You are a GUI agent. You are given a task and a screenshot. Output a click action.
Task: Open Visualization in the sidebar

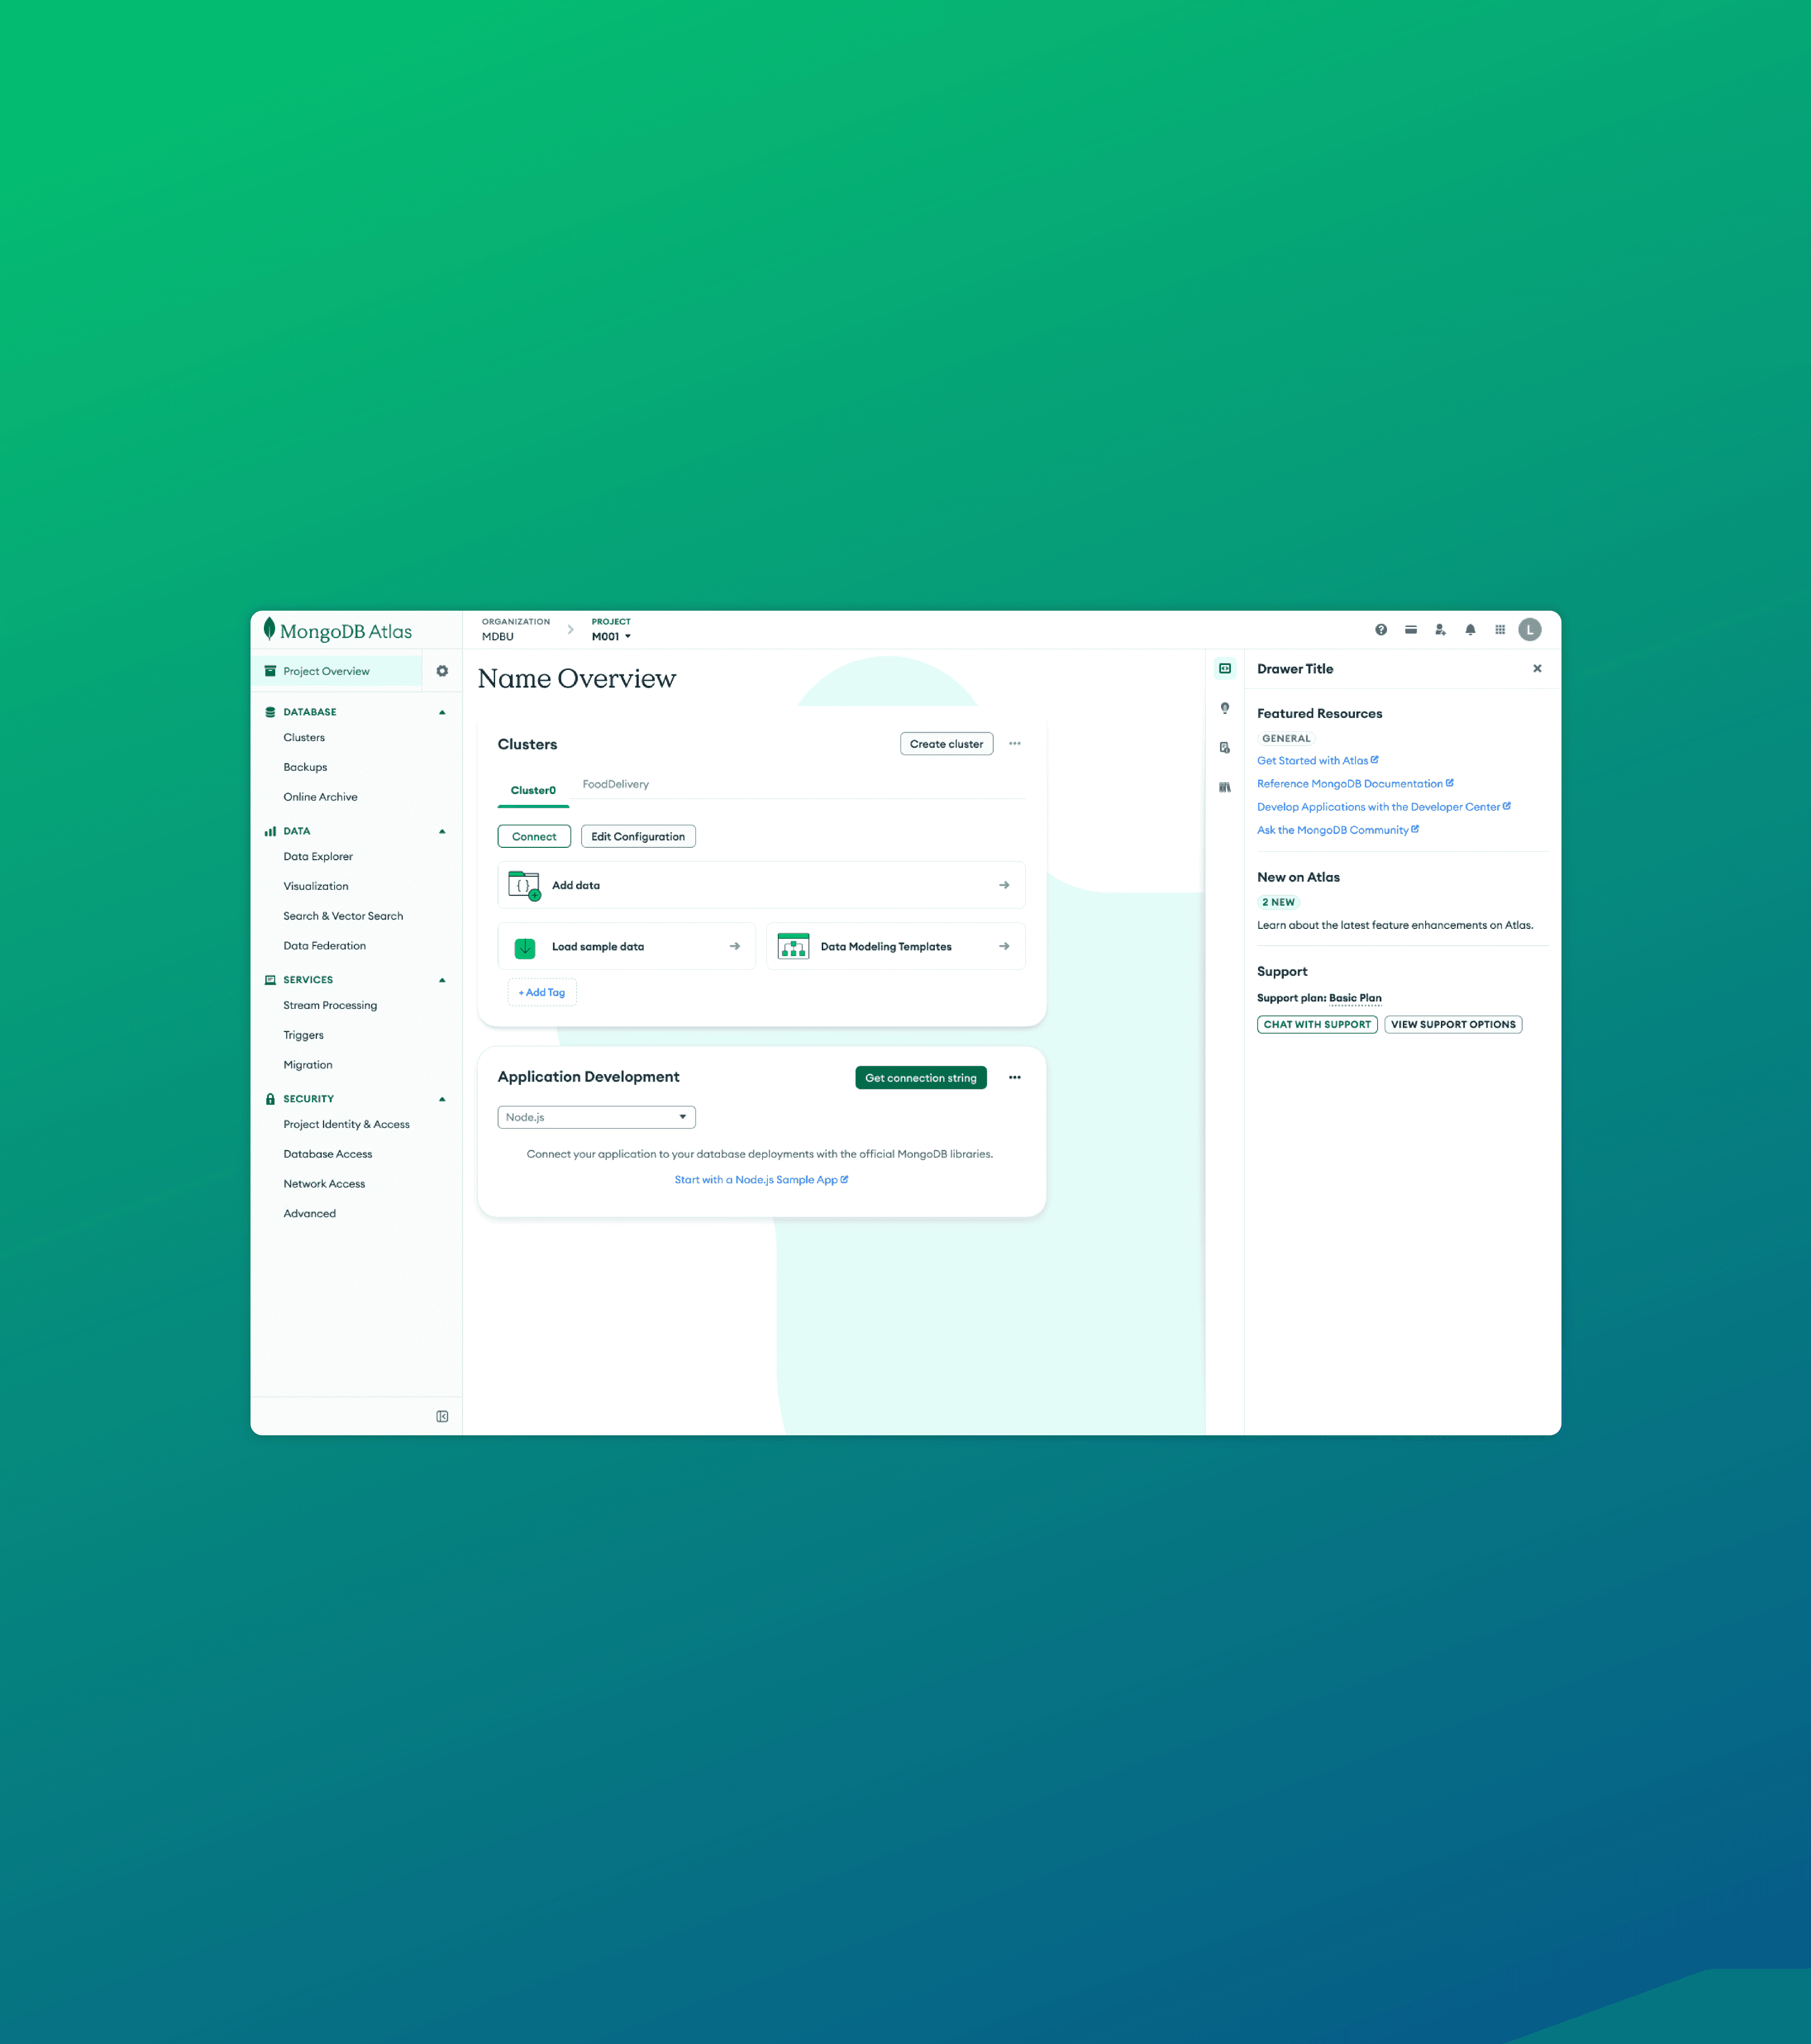[x=316, y=886]
